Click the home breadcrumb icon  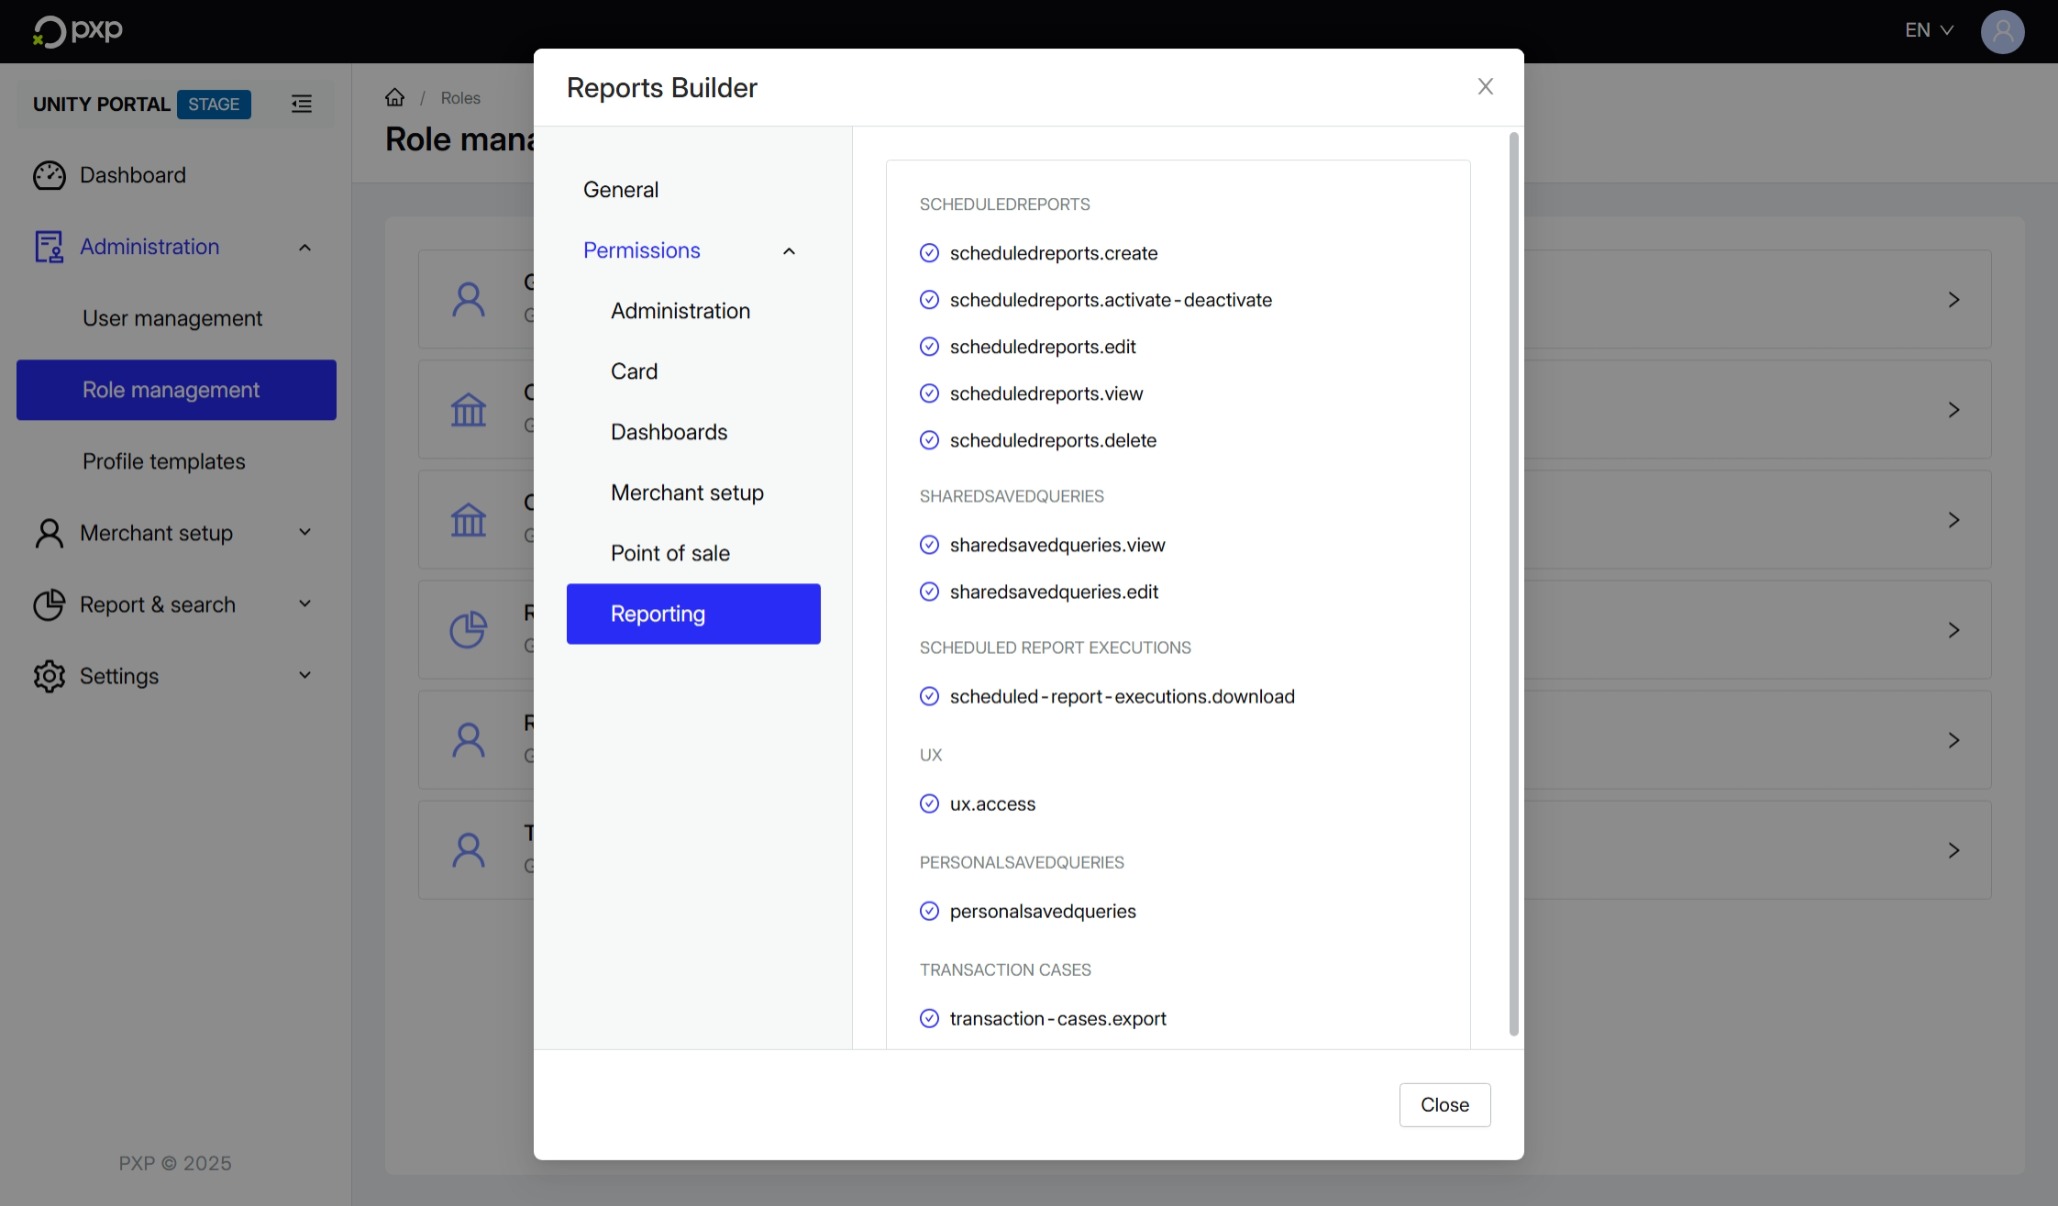point(395,98)
